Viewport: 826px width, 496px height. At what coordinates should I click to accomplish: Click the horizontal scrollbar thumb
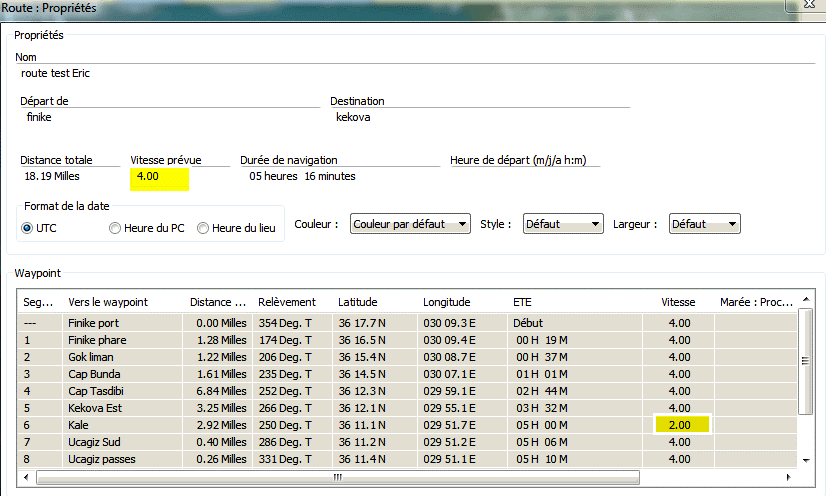pos(338,477)
